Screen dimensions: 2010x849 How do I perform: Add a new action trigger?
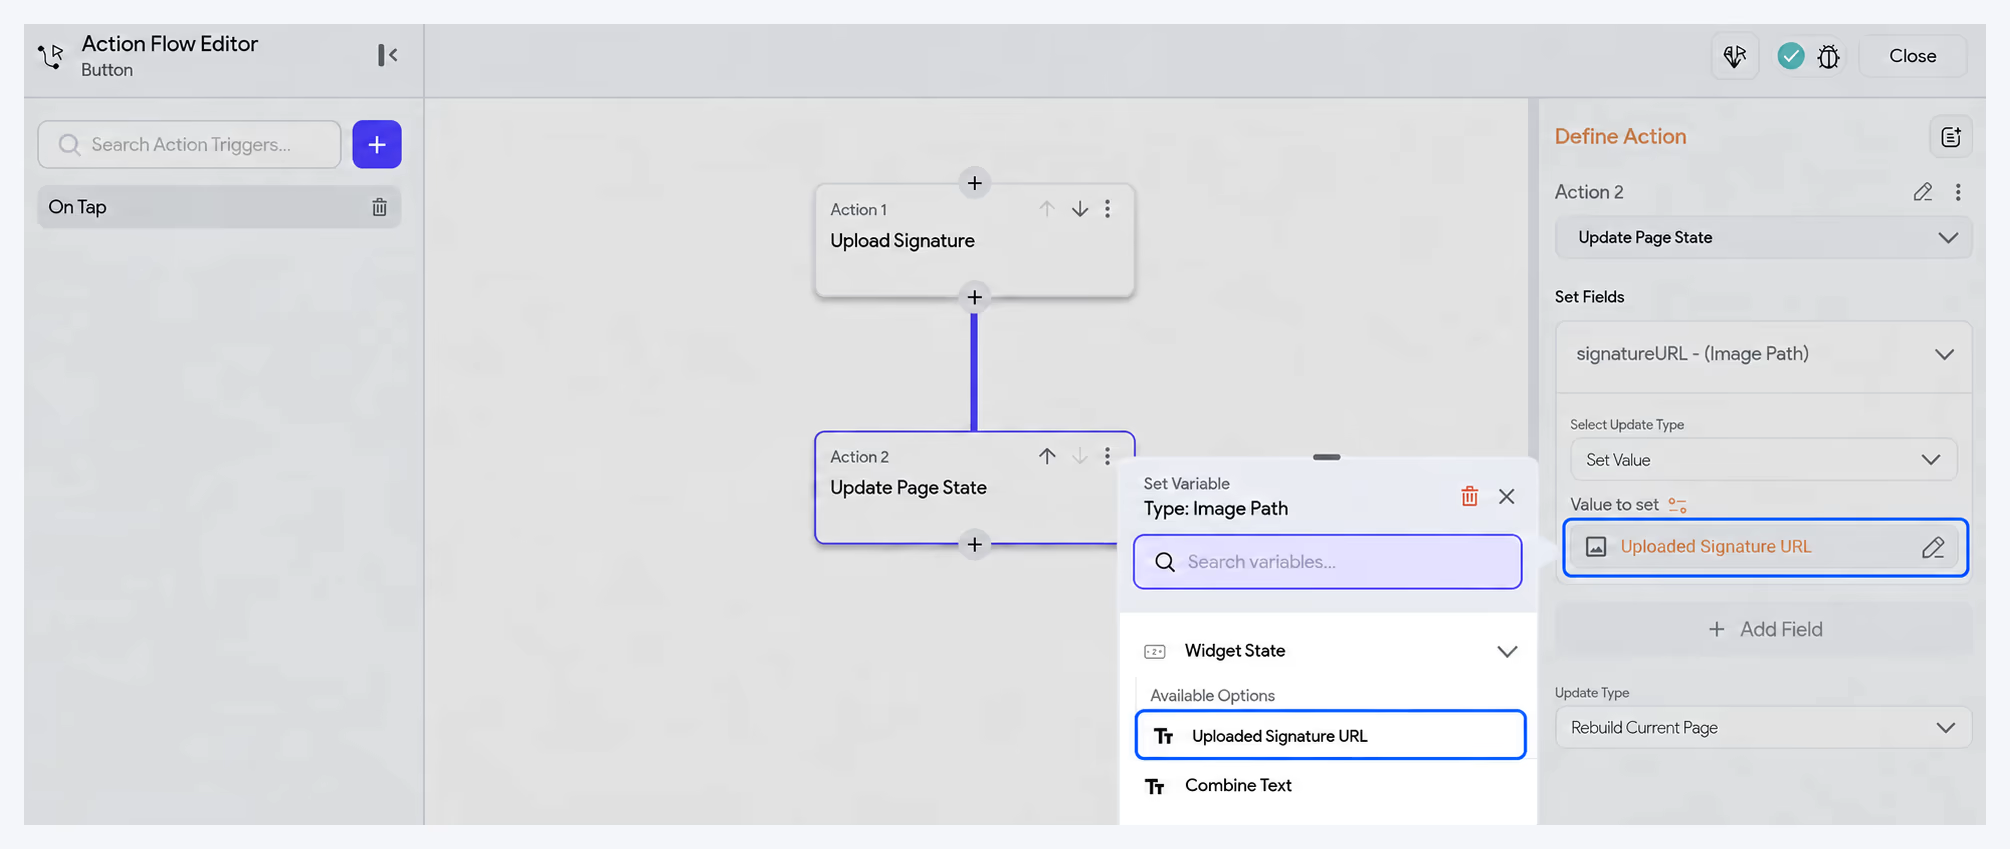[377, 144]
